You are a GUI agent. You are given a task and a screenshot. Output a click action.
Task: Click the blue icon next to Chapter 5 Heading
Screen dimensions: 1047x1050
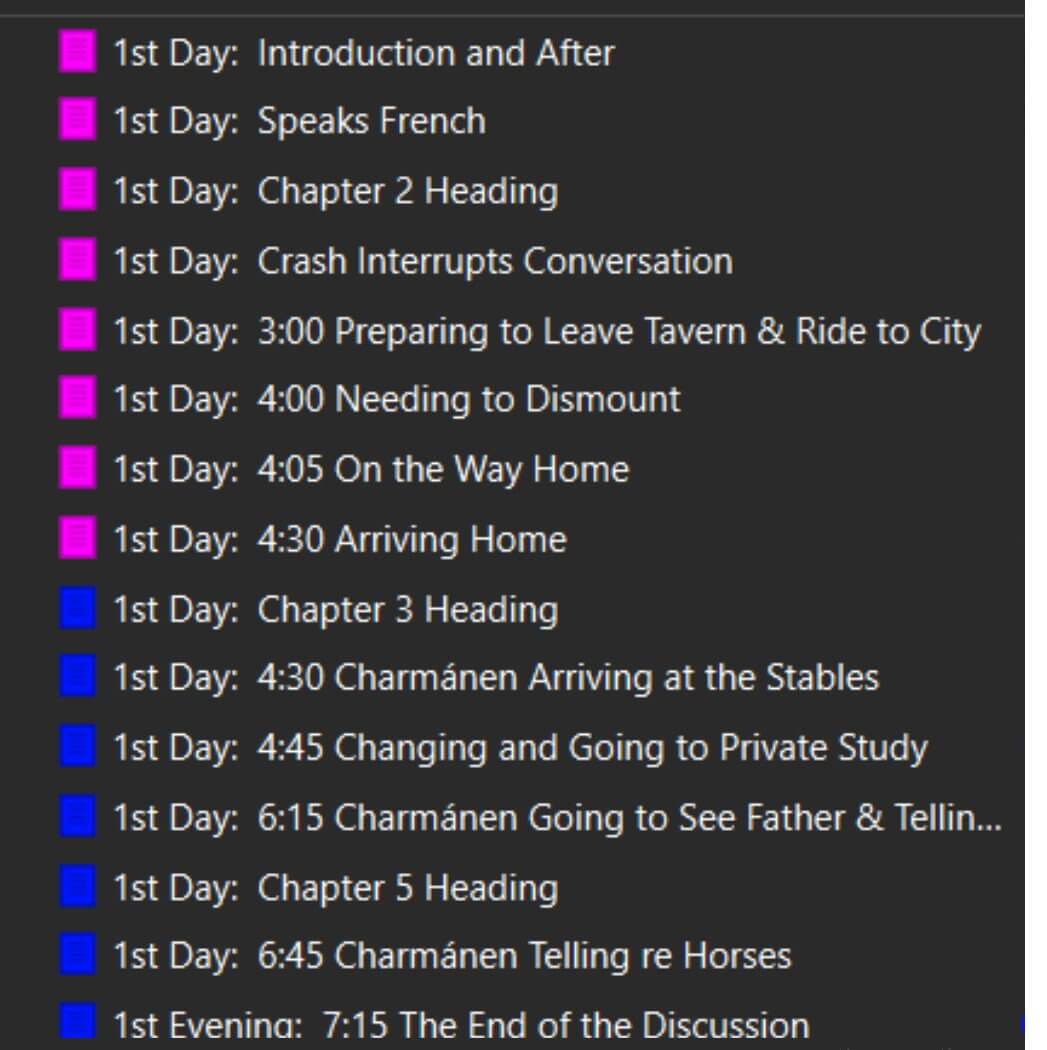[x=78, y=887]
